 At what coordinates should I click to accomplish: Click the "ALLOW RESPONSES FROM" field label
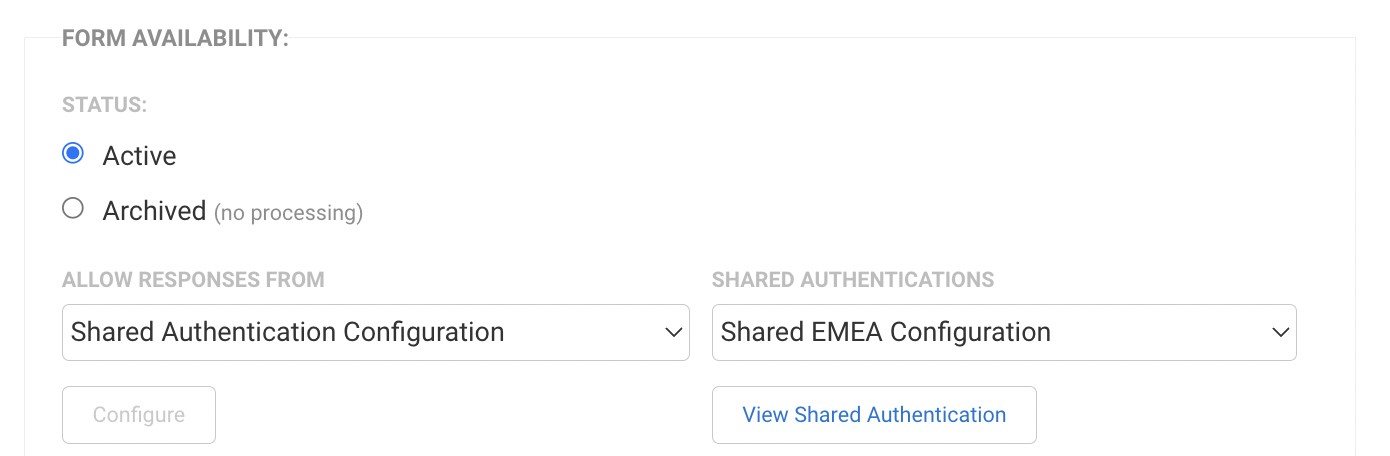point(193,280)
